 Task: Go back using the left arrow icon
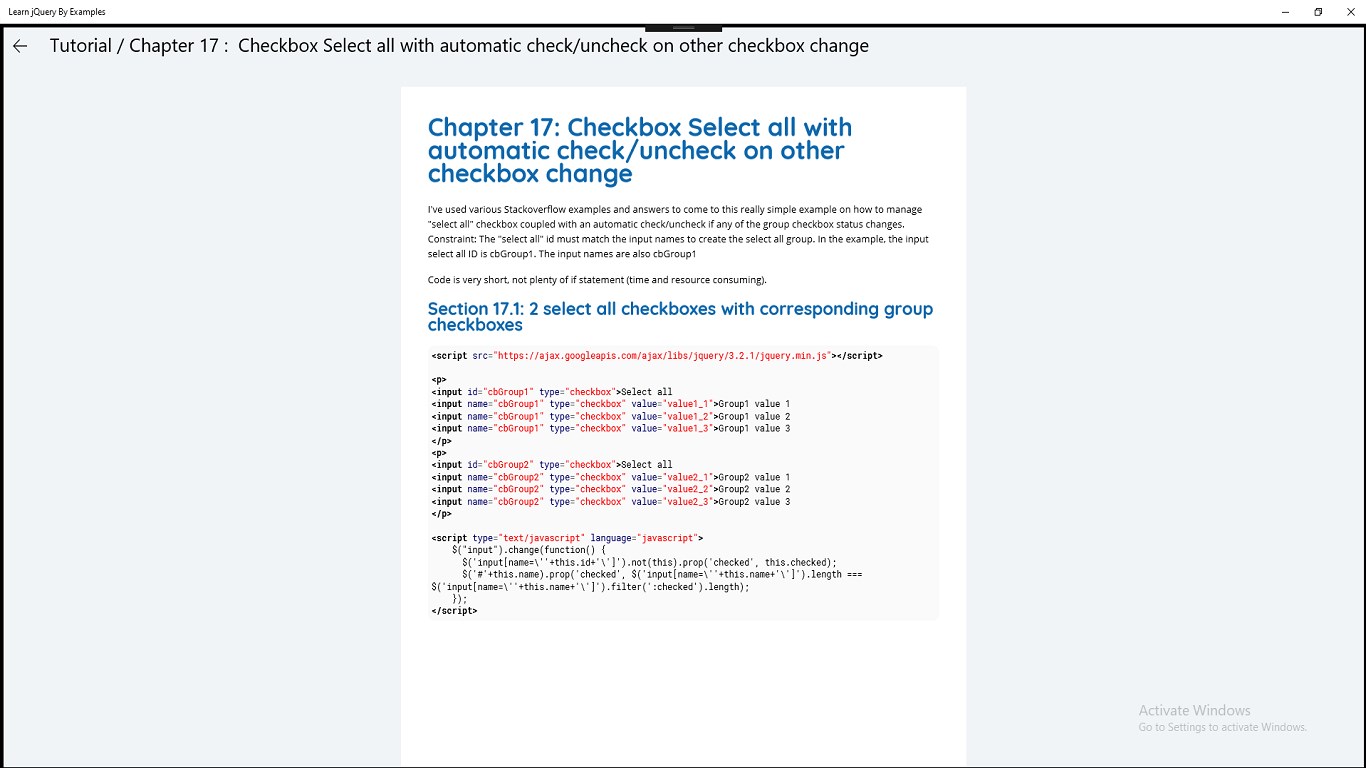[20, 46]
